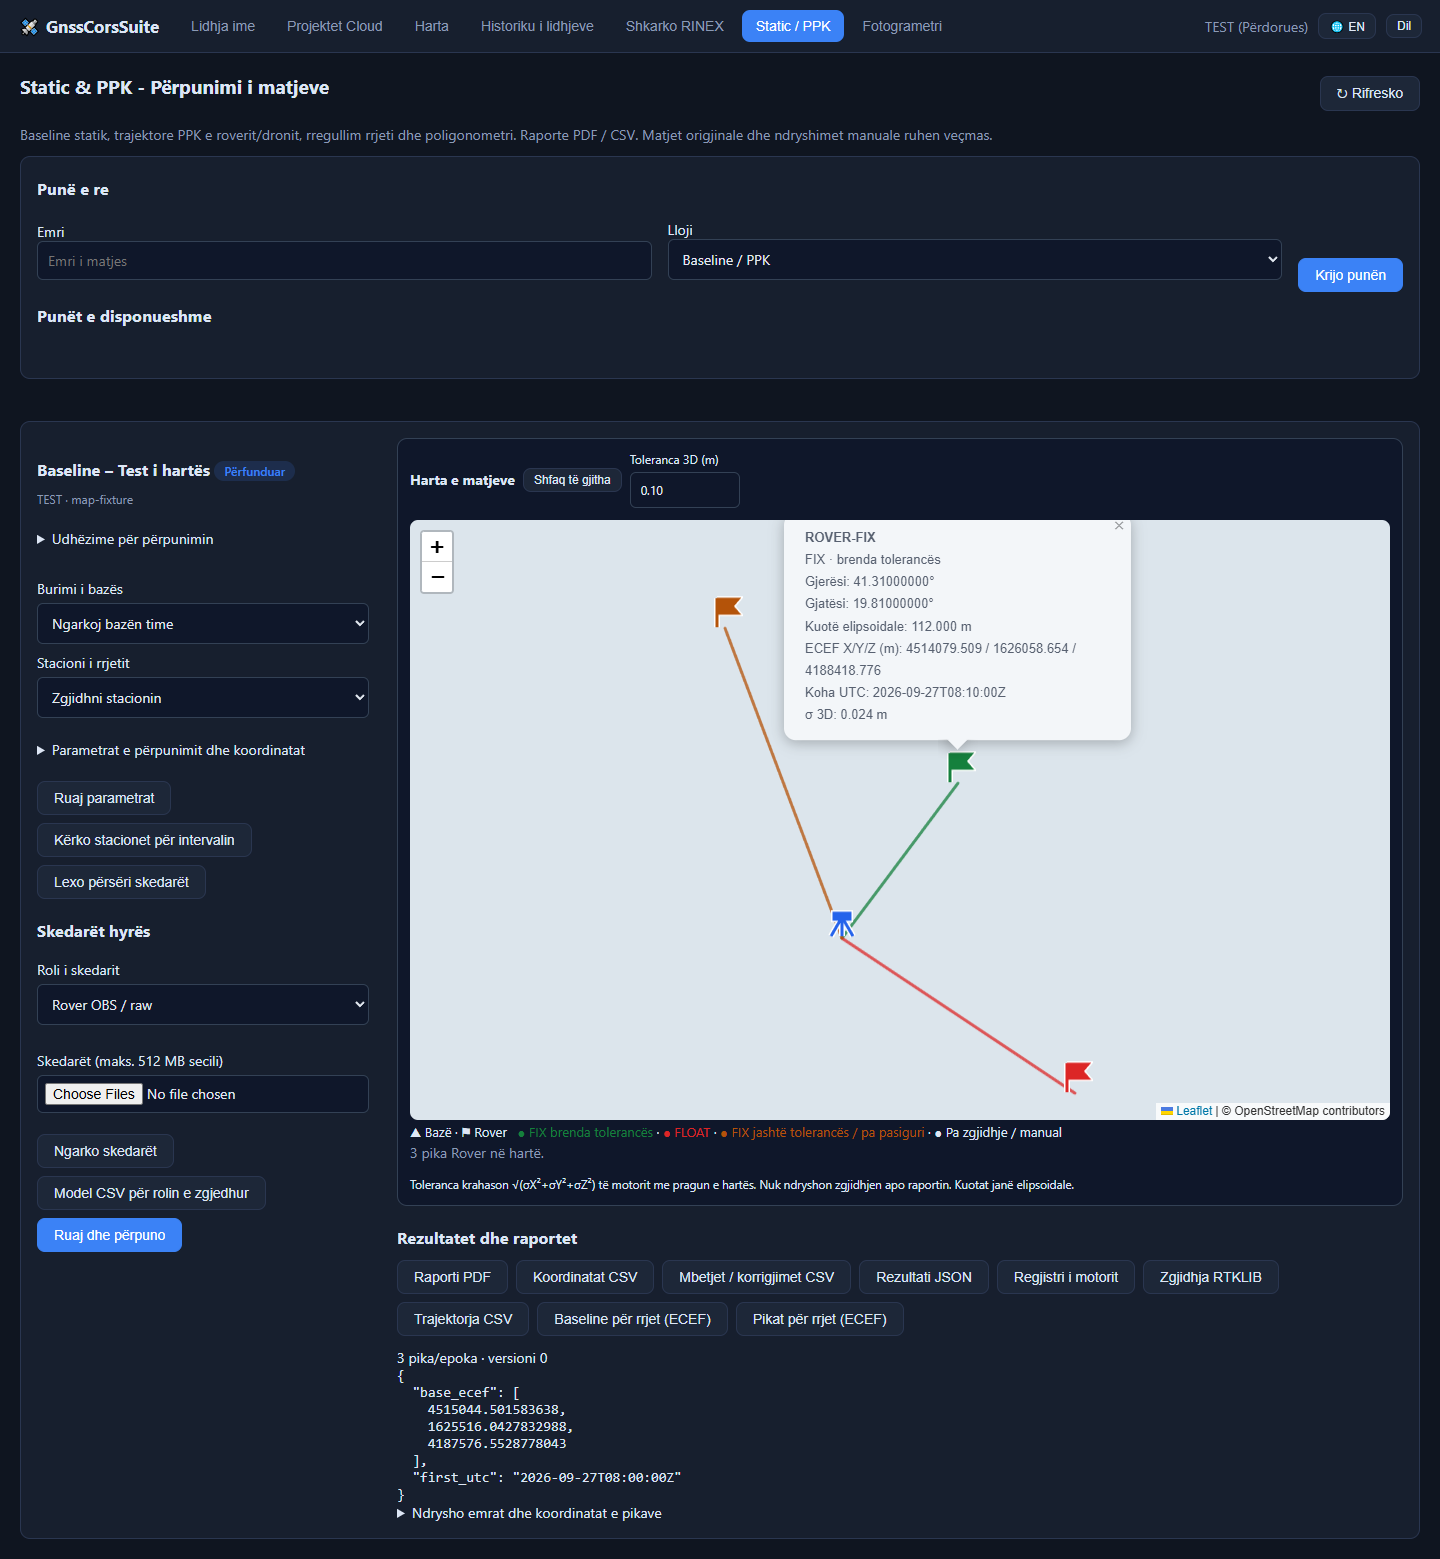This screenshot has height=1559, width=1440.
Task: Click the Krijo punën button
Action: [x=1350, y=275]
